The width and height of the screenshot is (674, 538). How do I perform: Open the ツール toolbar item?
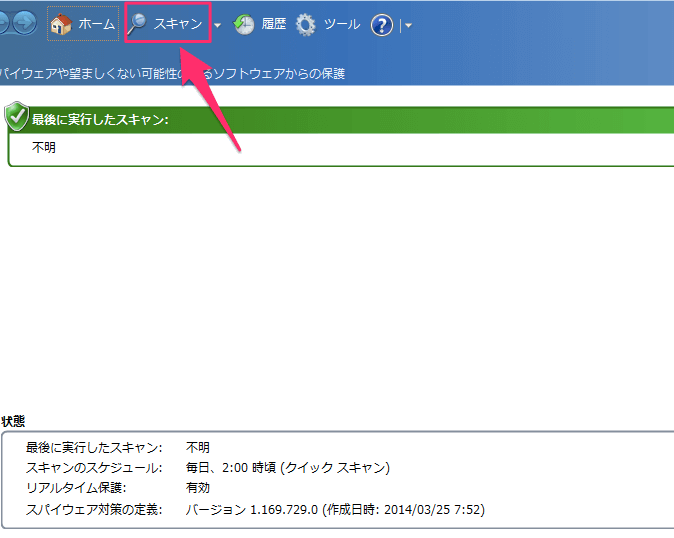click(342, 24)
